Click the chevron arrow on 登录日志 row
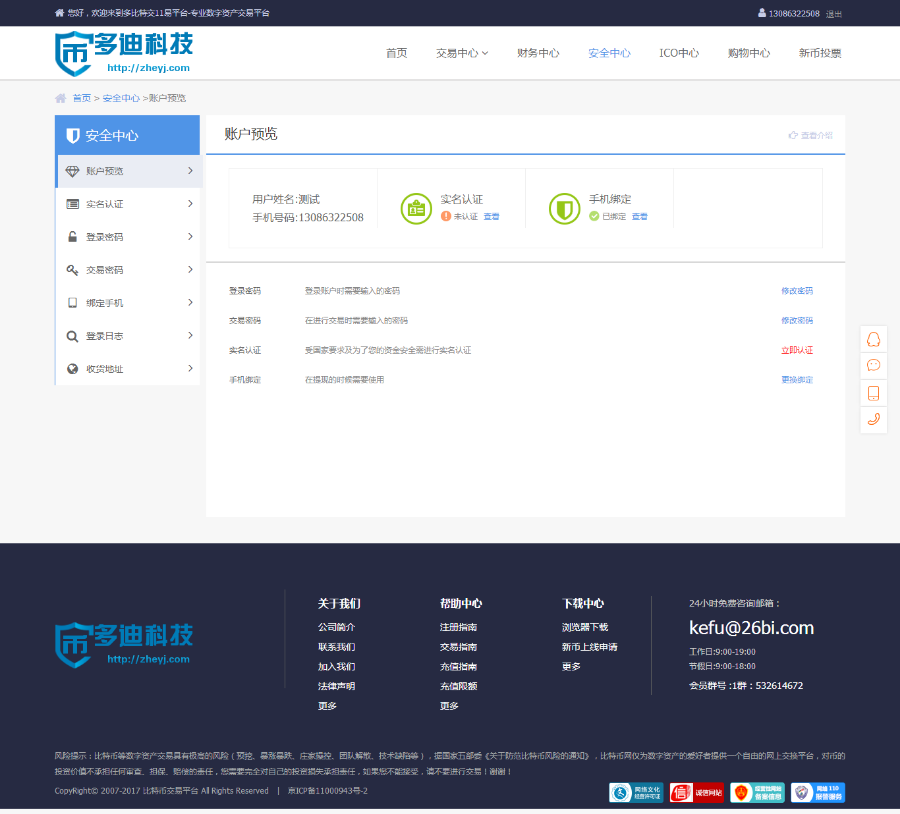The image size is (900, 814). [x=190, y=335]
